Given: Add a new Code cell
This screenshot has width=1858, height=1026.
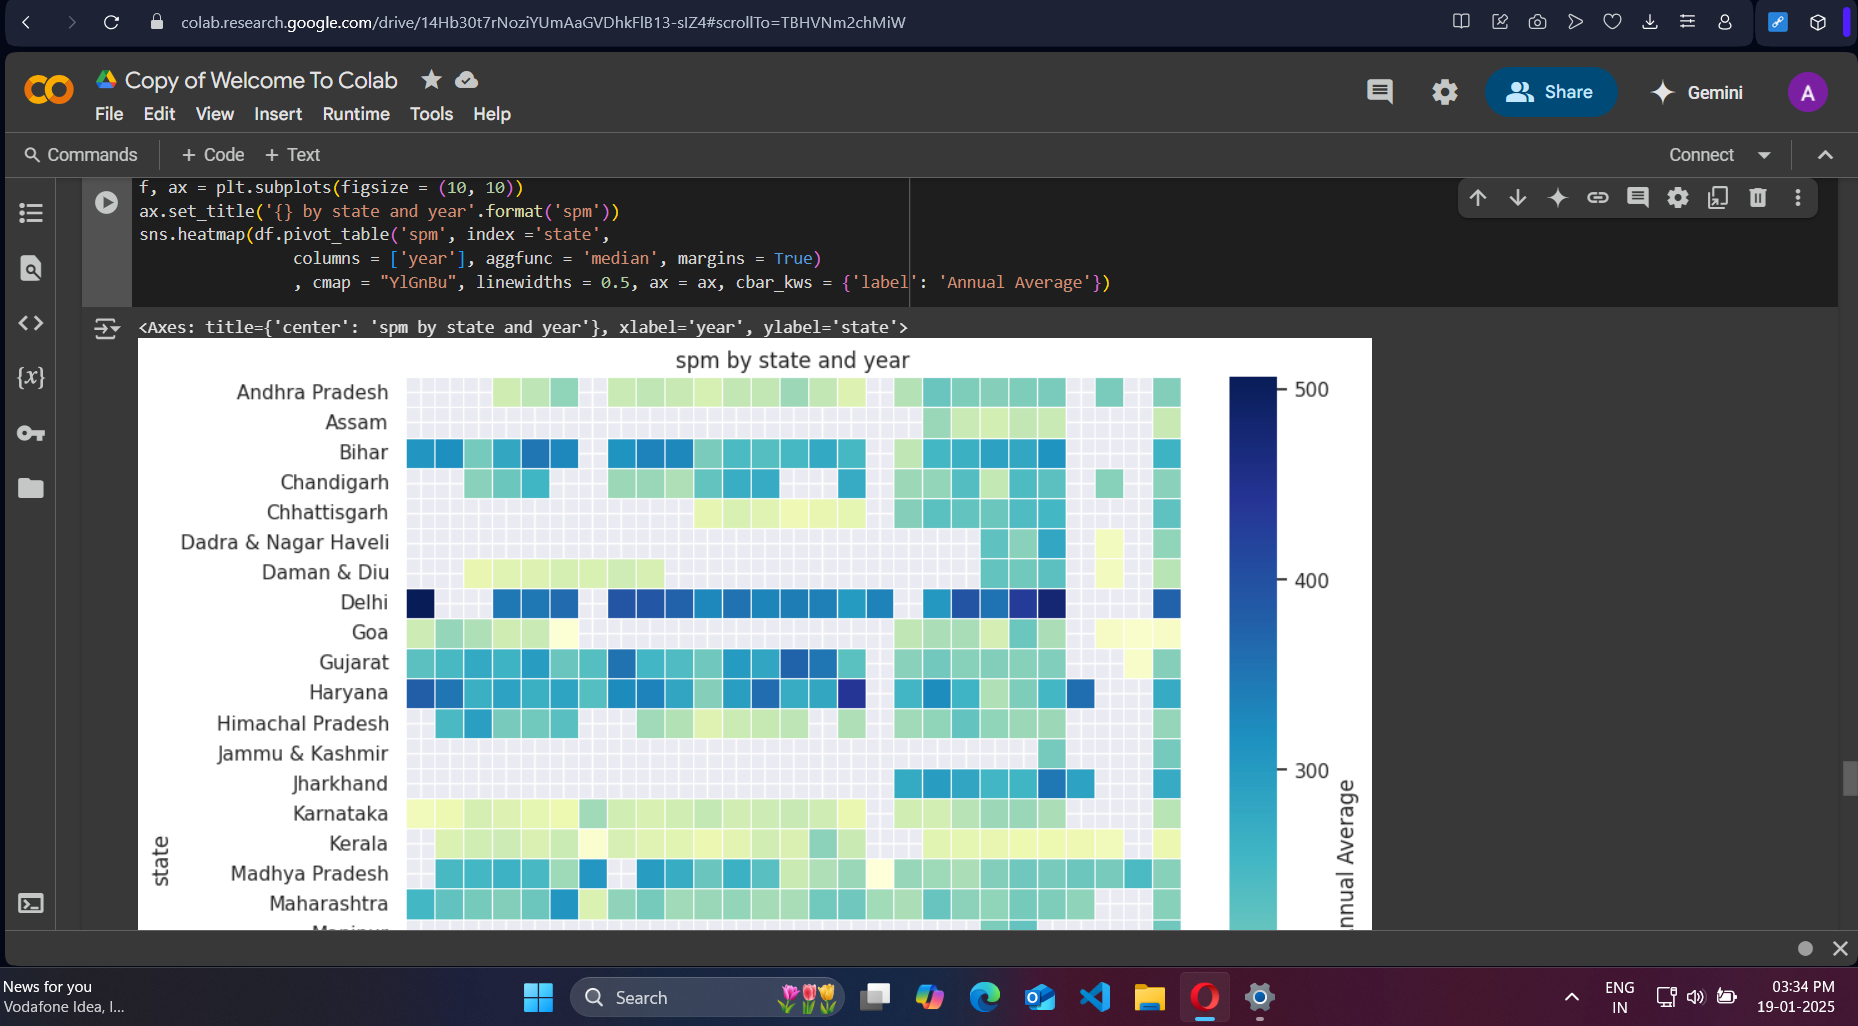Looking at the screenshot, I should click(x=213, y=155).
